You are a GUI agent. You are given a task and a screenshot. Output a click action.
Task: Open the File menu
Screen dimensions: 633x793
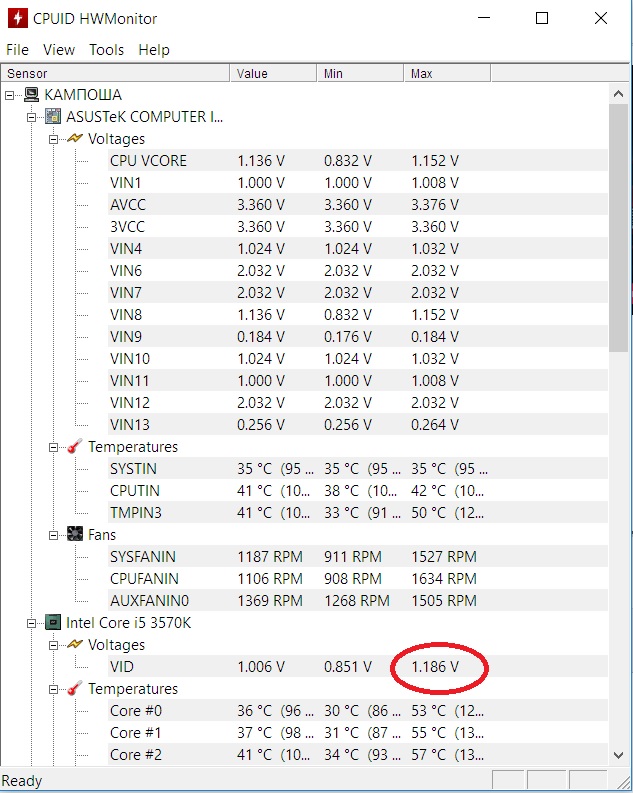click(x=17, y=50)
